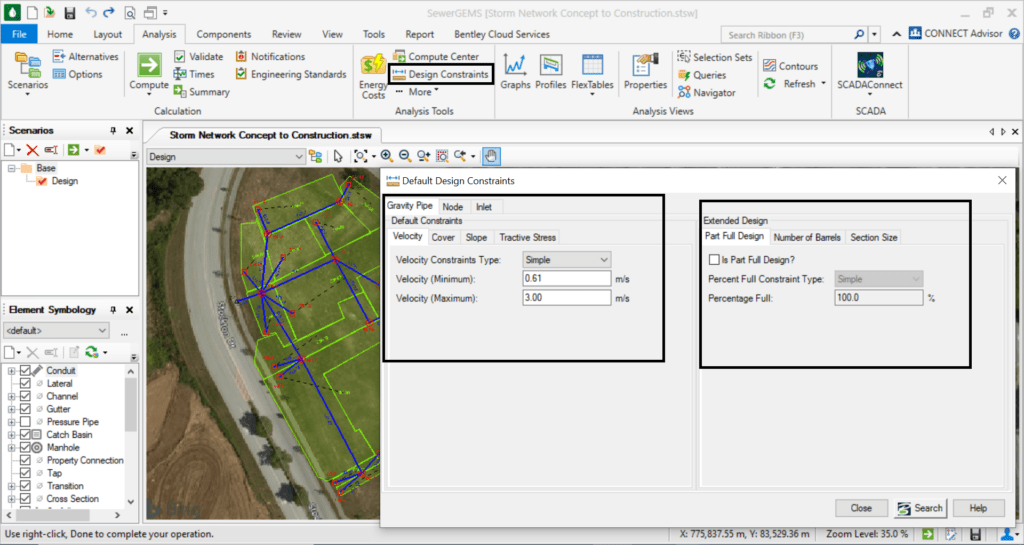Viewport: 1024px width, 545px height.
Task: Toggle Catch Basin symbology checkbox
Action: [x=25, y=435]
